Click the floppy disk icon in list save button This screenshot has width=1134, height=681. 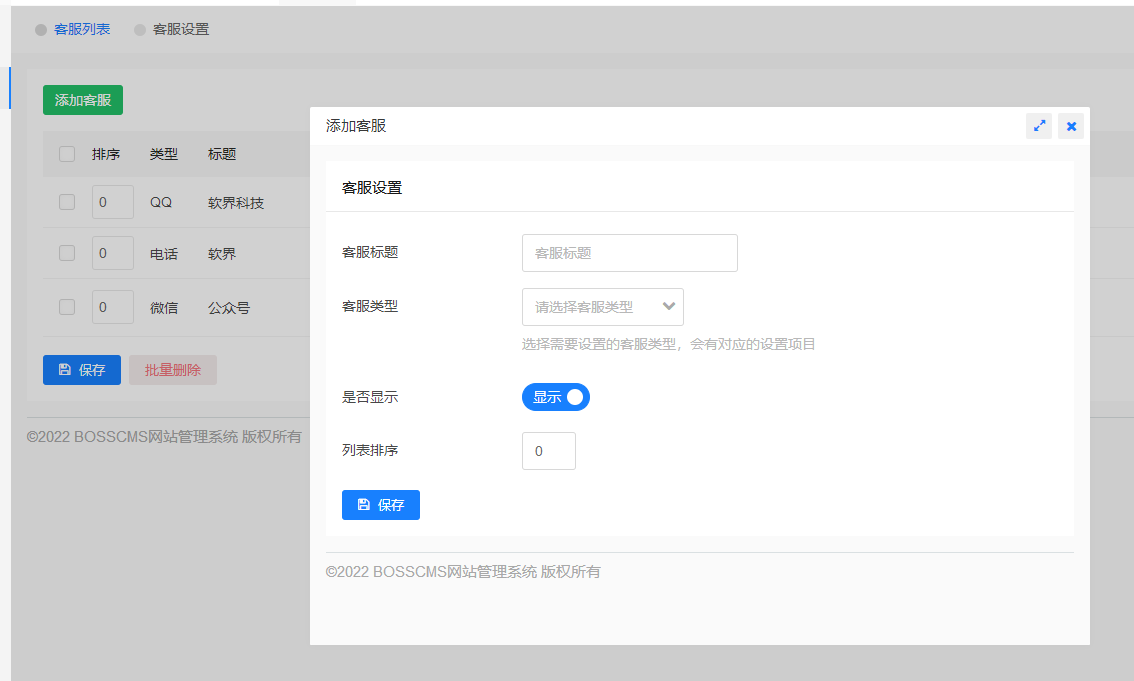(x=64, y=370)
